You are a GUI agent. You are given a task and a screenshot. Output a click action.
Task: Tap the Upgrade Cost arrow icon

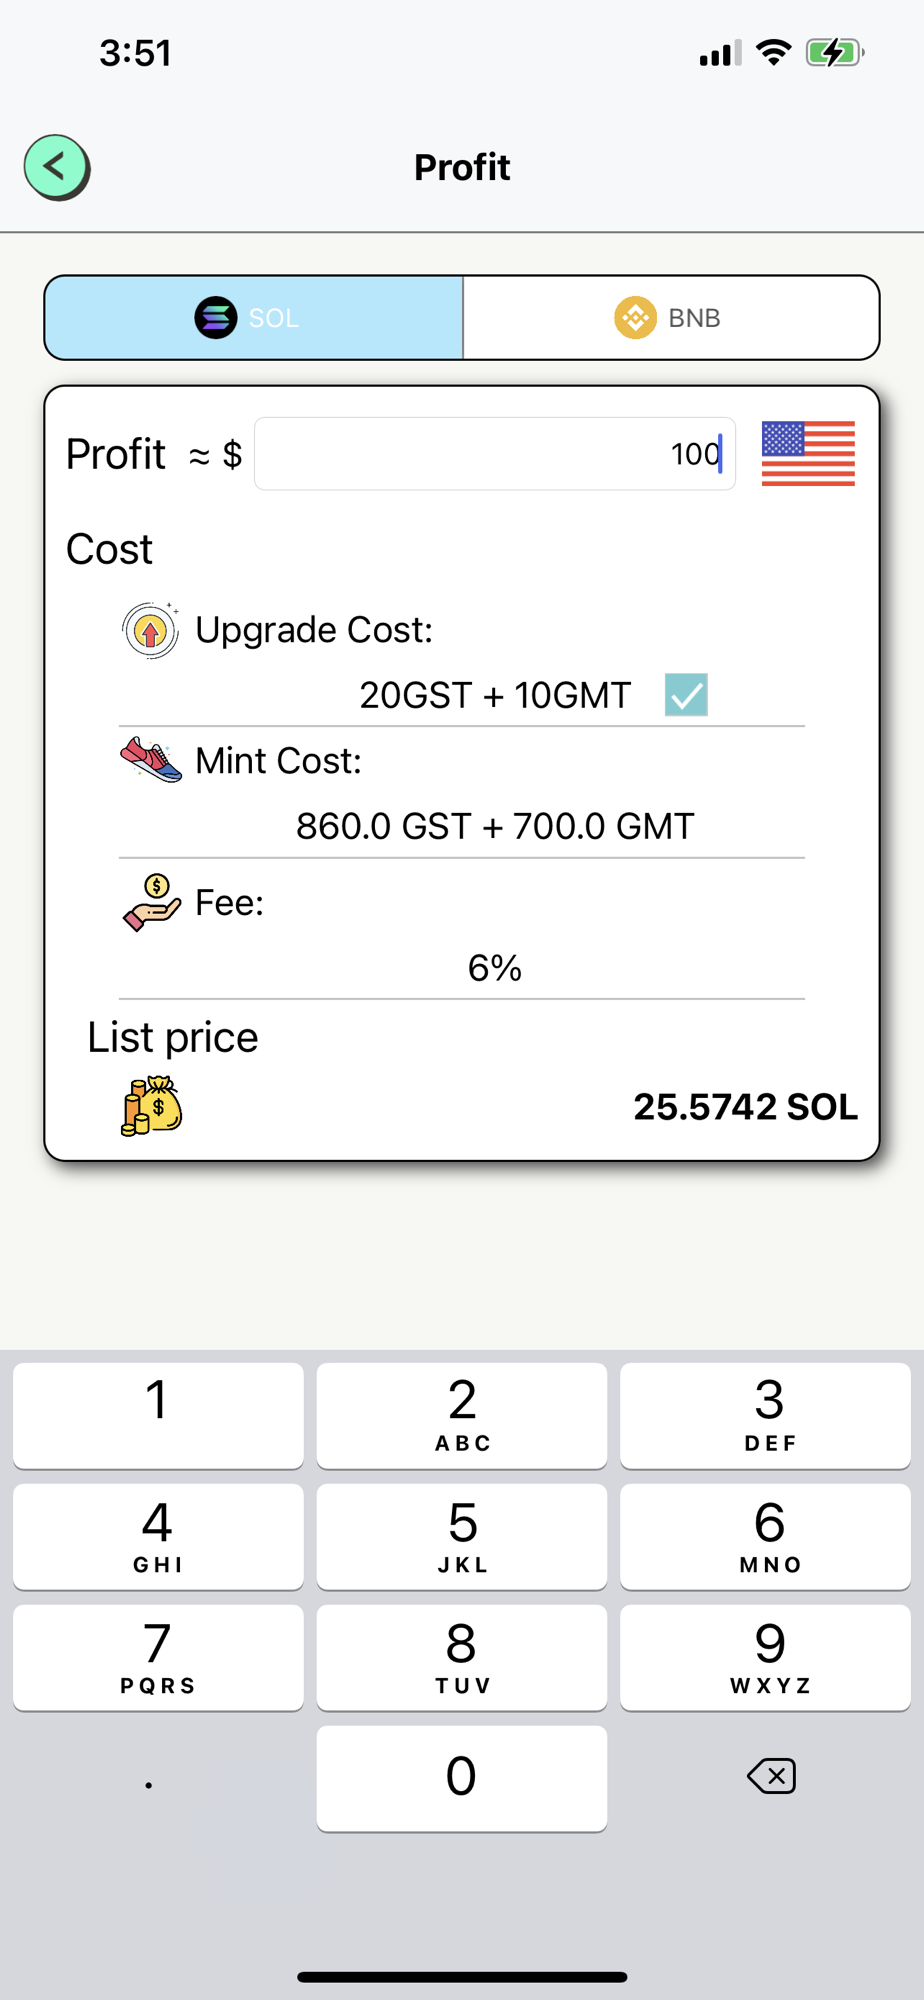coord(151,631)
